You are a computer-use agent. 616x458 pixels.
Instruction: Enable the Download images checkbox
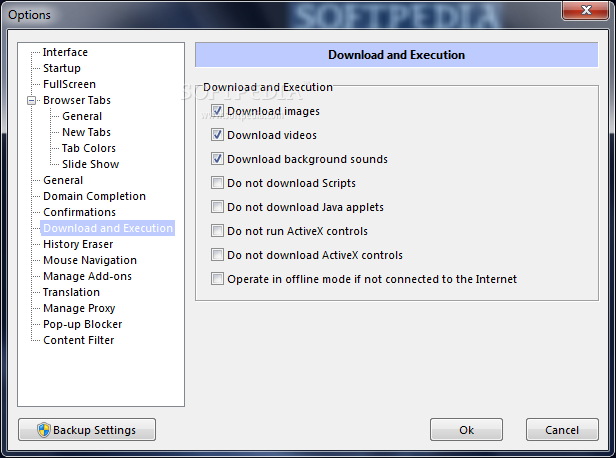(x=217, y=111)
